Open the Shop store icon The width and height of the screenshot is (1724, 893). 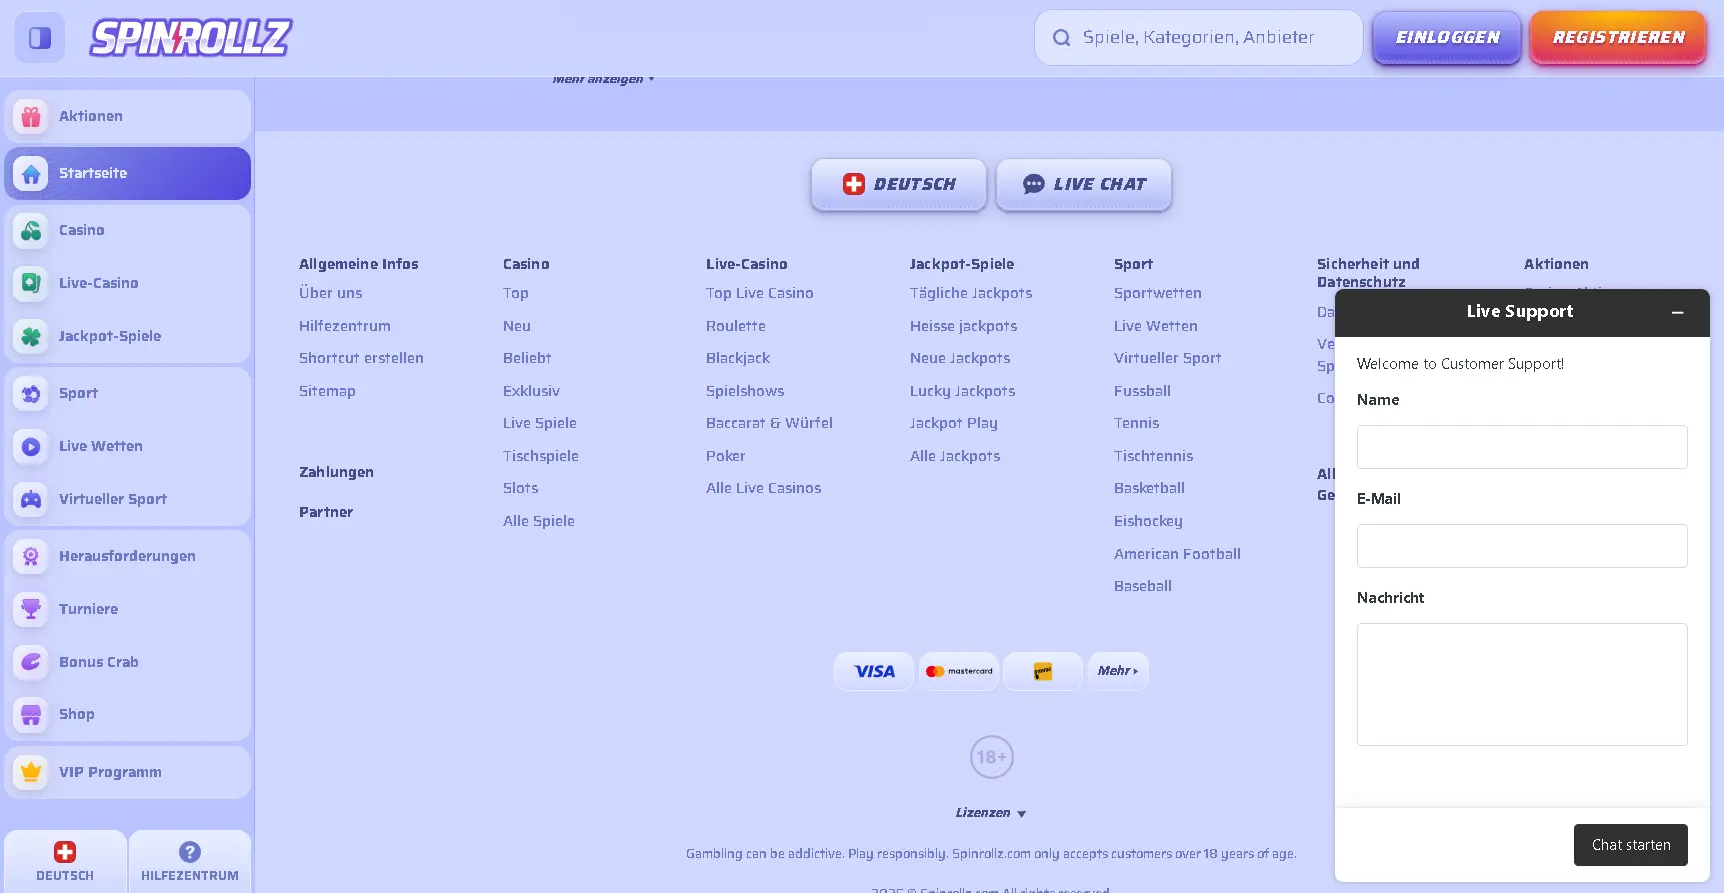pos(31,715)
